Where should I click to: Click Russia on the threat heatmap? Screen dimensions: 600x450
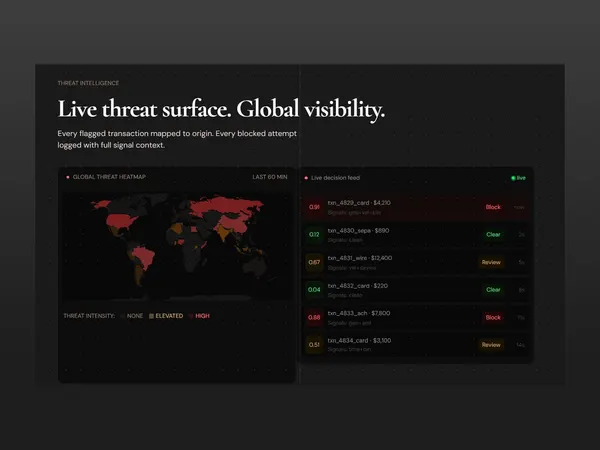(x=226, y=205)
